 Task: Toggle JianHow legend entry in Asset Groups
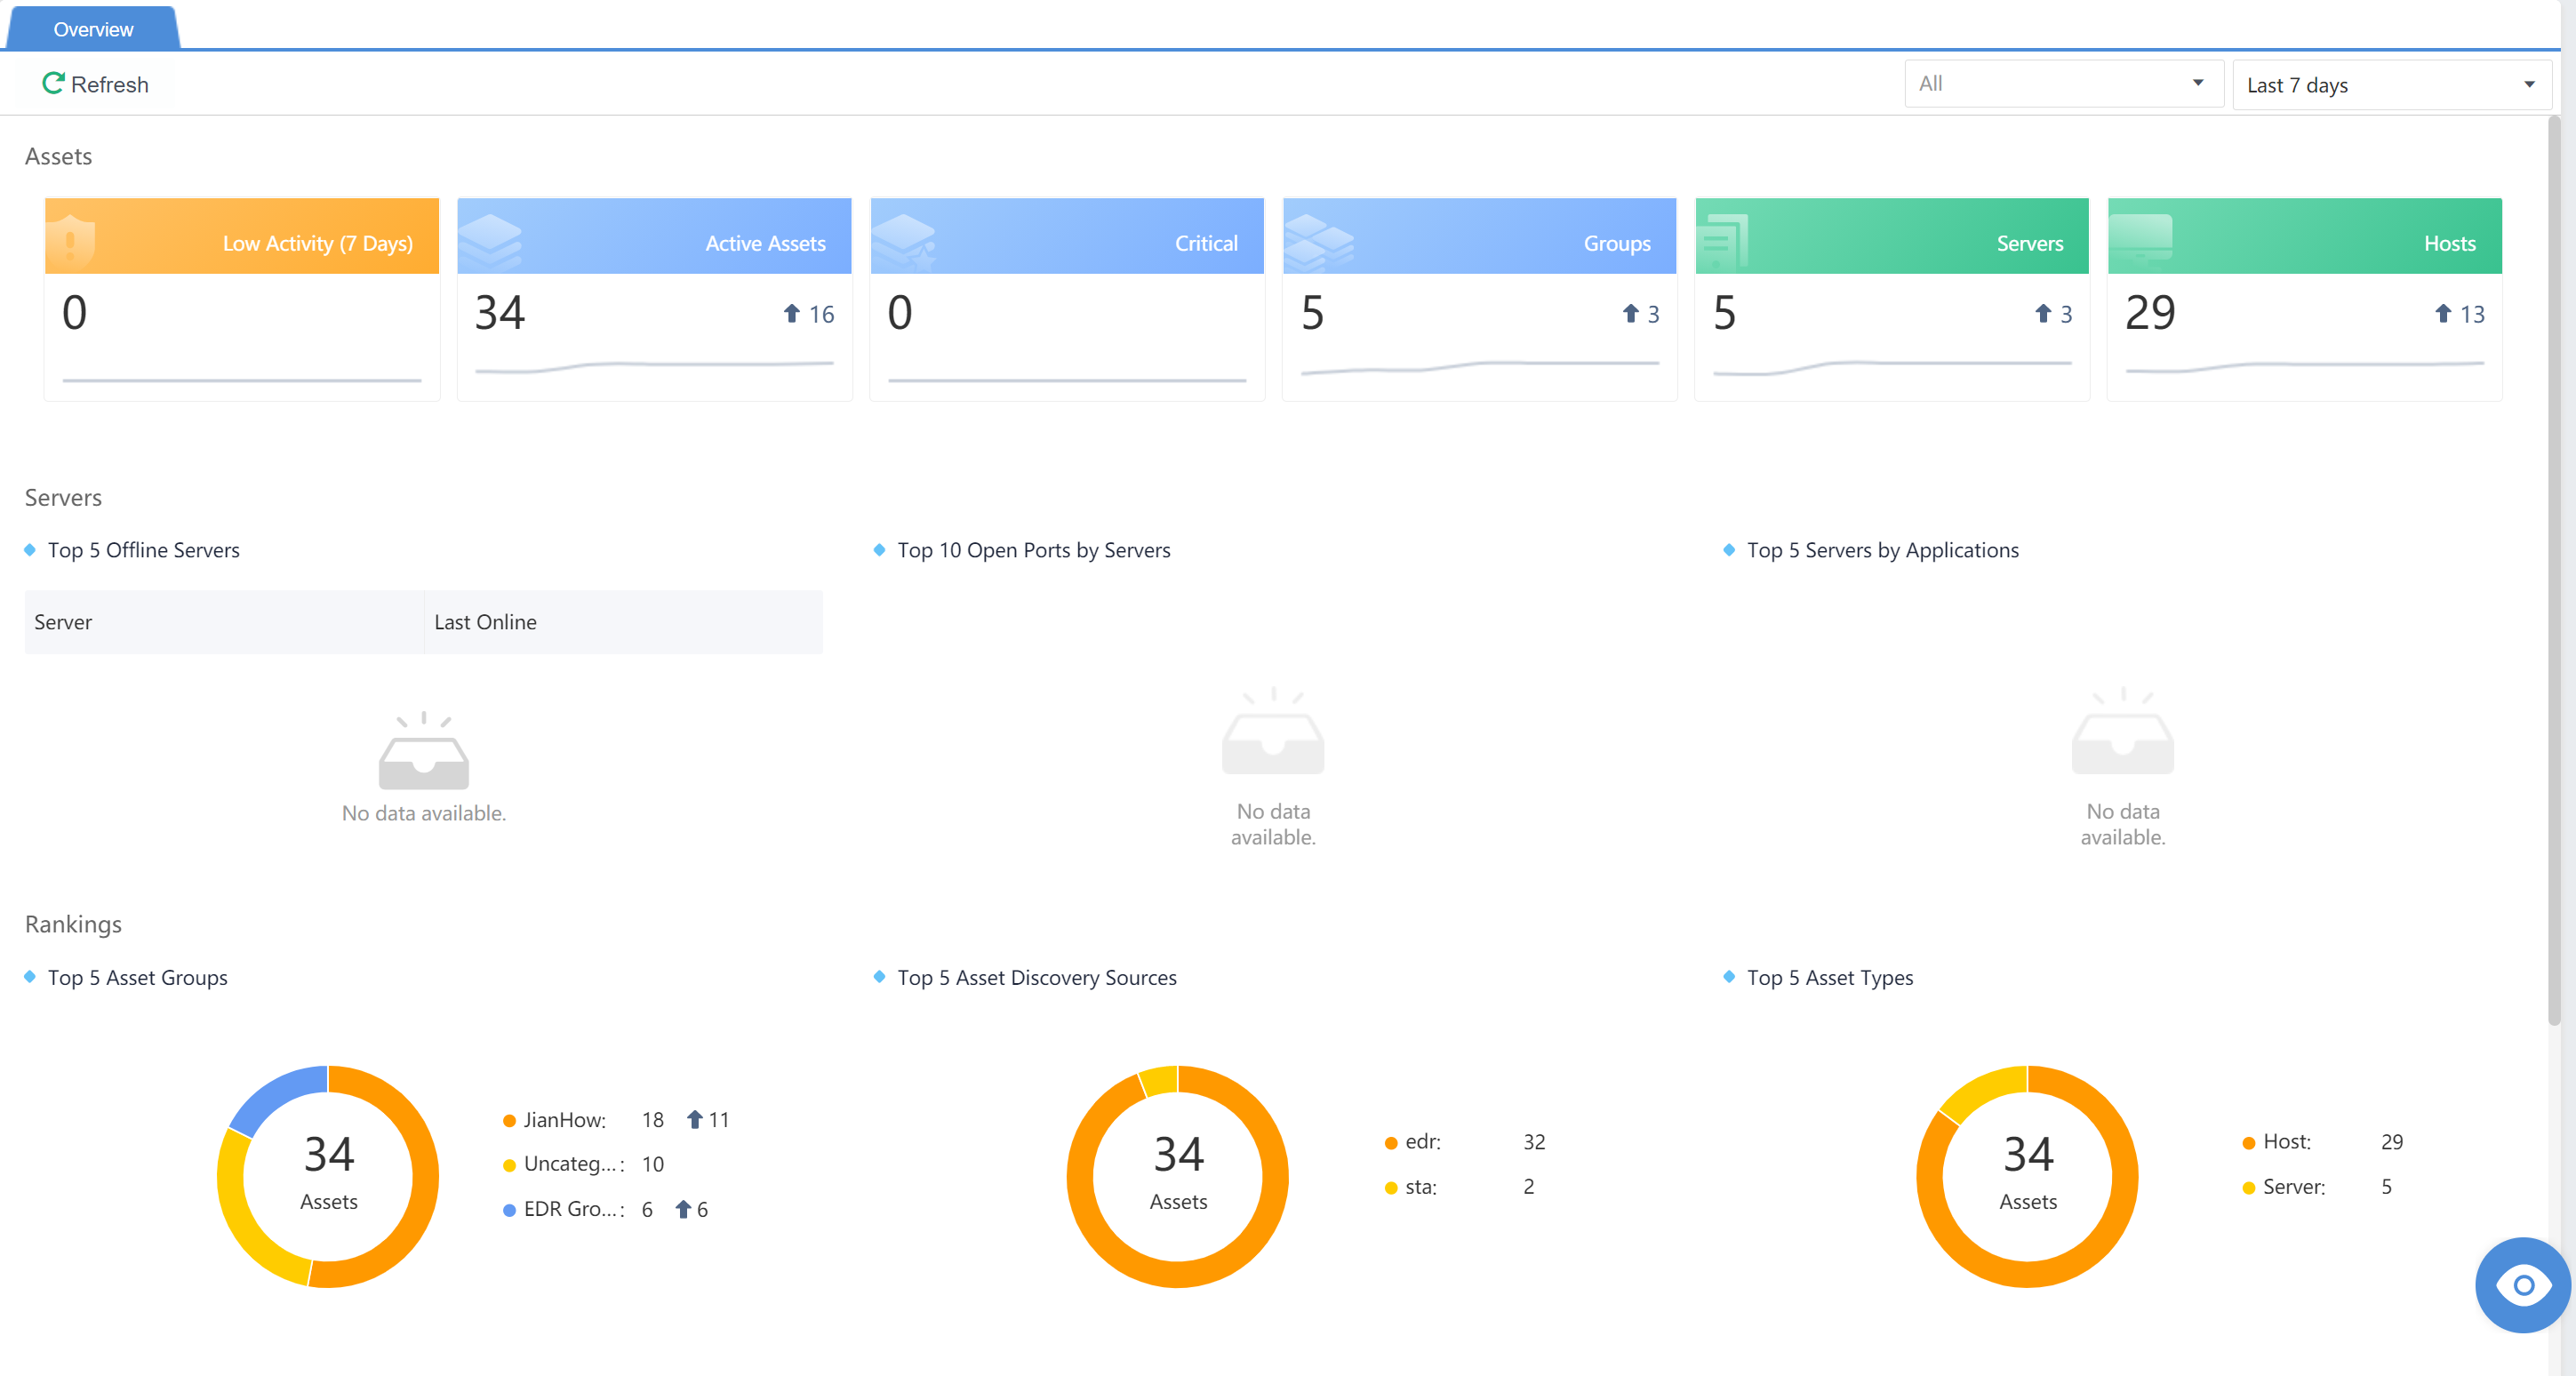(x=563, y=1120)
